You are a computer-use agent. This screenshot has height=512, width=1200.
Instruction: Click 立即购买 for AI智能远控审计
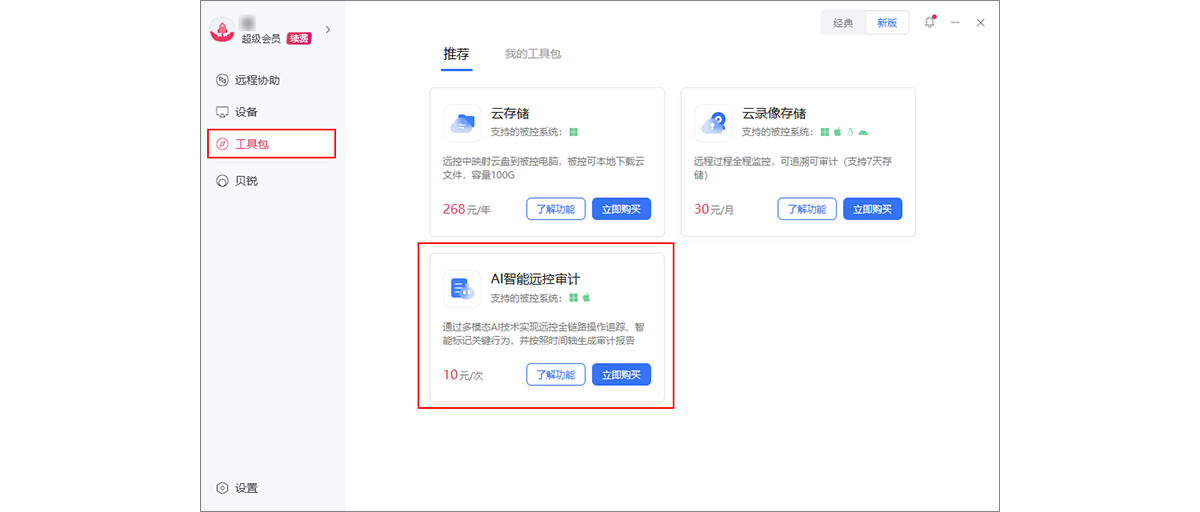coord(621,375)
